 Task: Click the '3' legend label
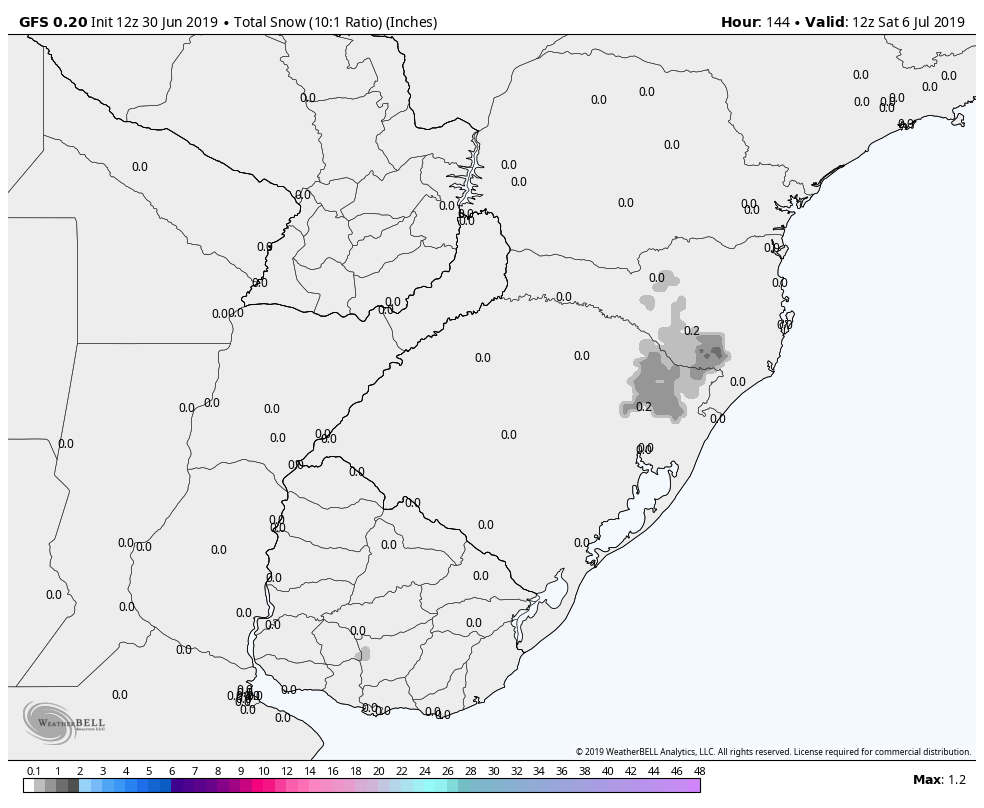(103, 771)
